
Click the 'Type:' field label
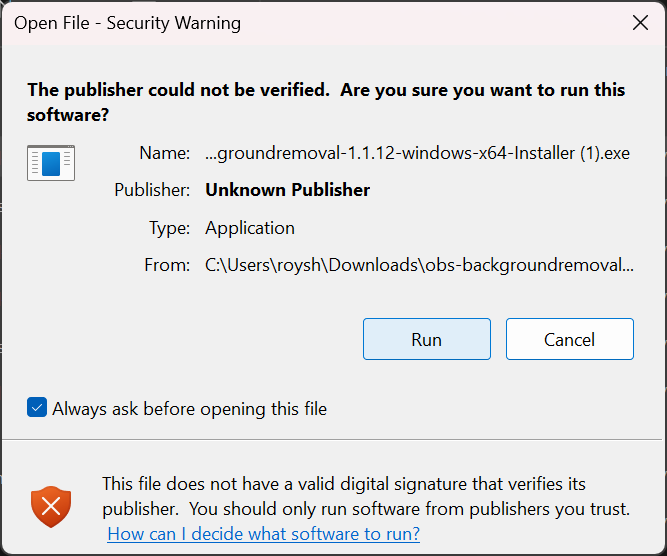[169, 228]
